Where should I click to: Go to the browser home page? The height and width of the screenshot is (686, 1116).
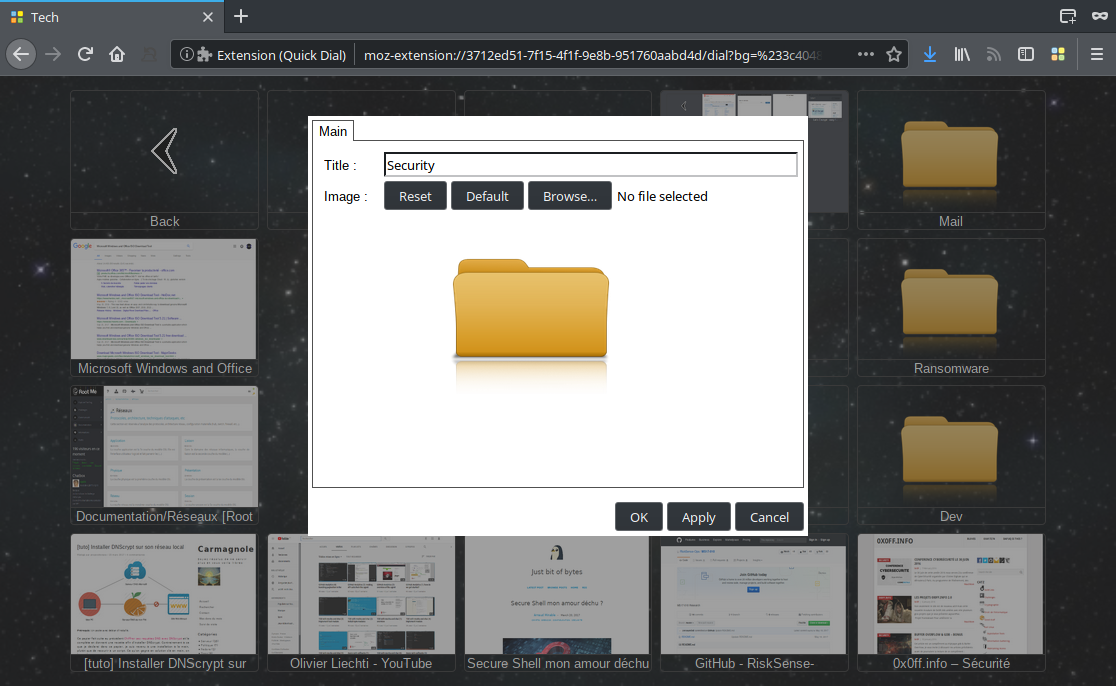click(x=117, y=54)
